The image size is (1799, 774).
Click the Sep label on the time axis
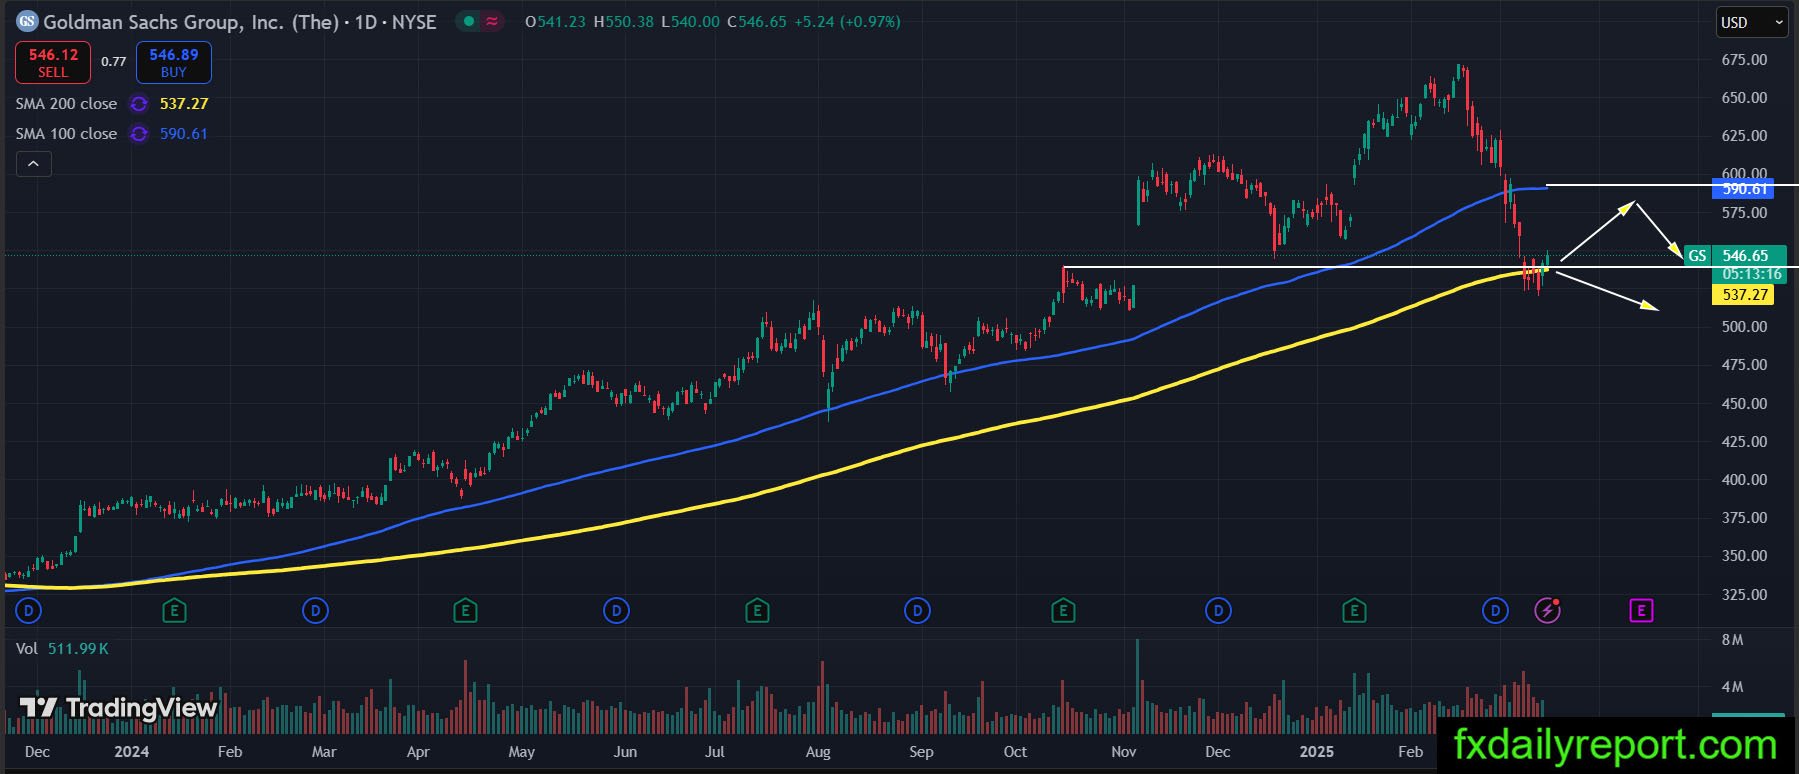[921, 752]
